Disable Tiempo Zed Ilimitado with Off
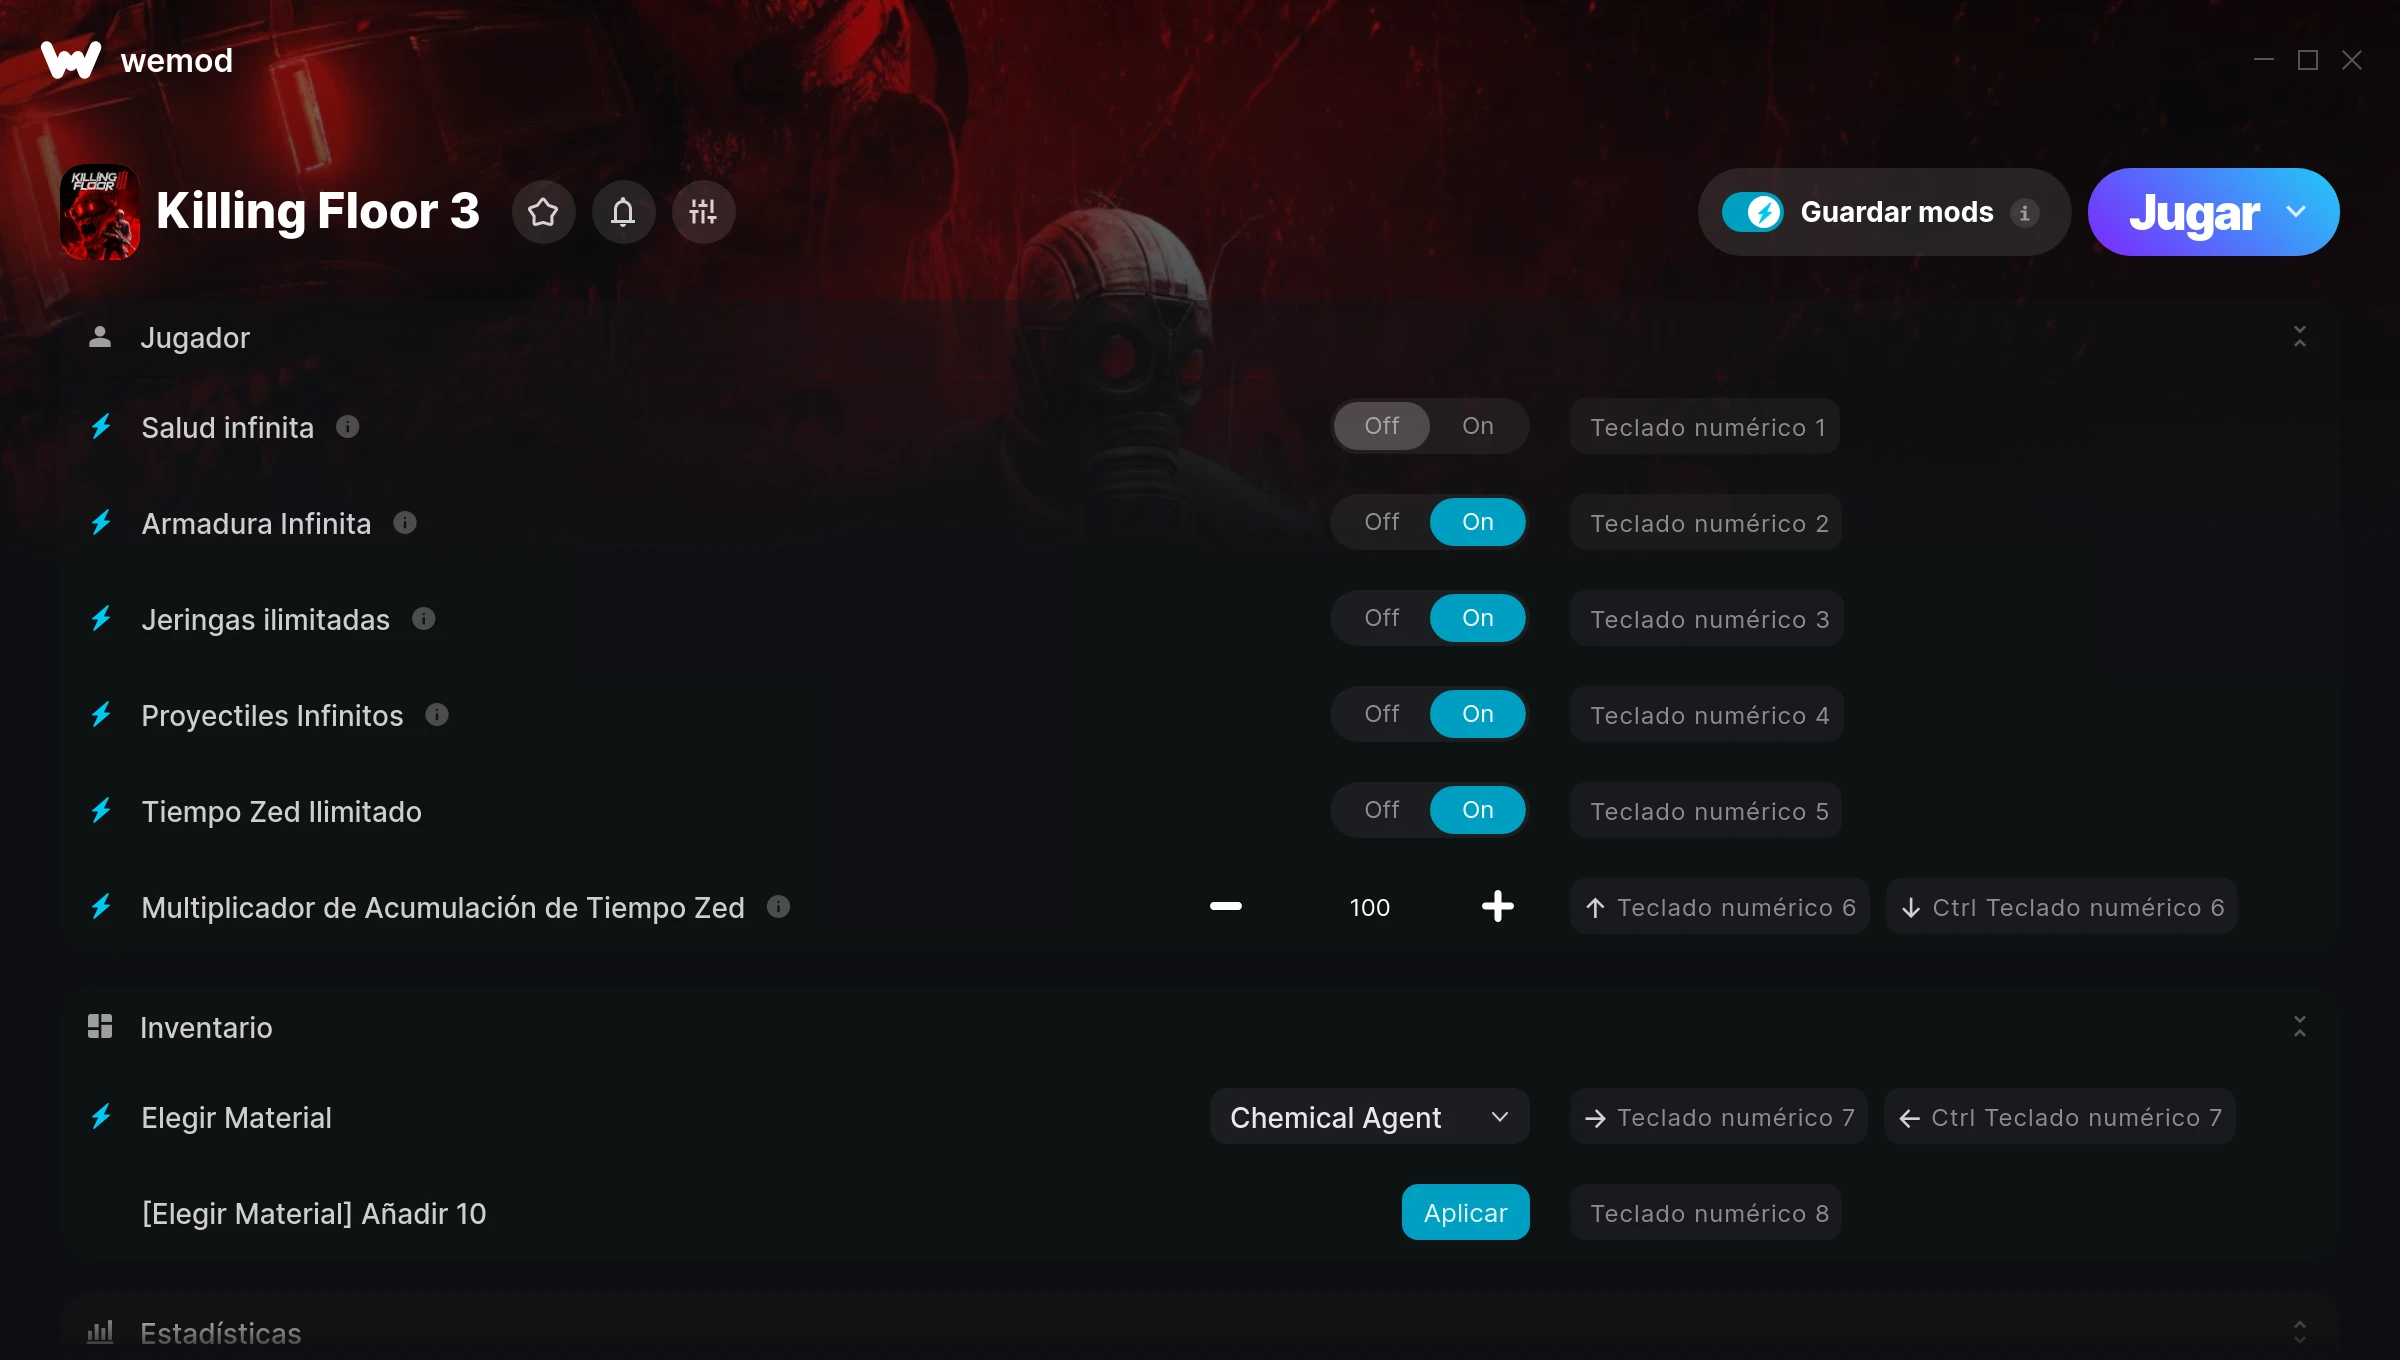The width and height of the screenshot is (2400, 1360). point(1381,810)
